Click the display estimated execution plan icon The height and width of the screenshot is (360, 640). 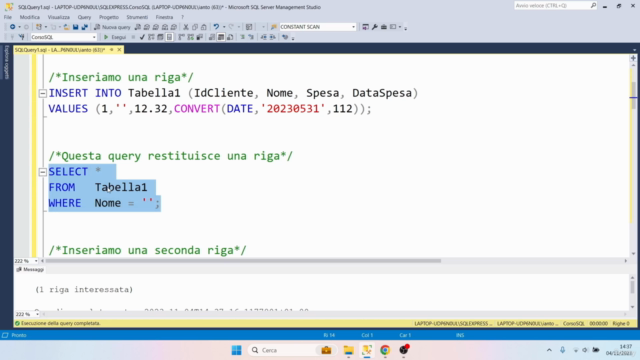(151, 37)
